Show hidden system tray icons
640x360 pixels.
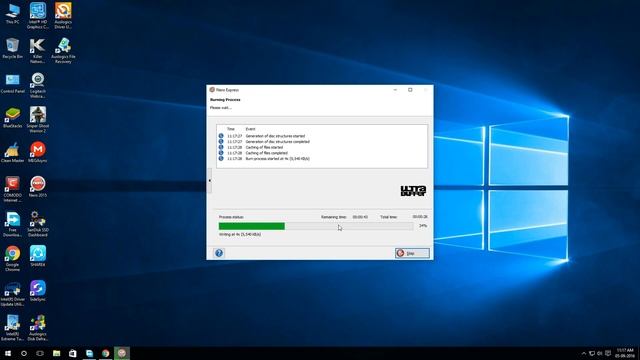(x=584, y=353)
